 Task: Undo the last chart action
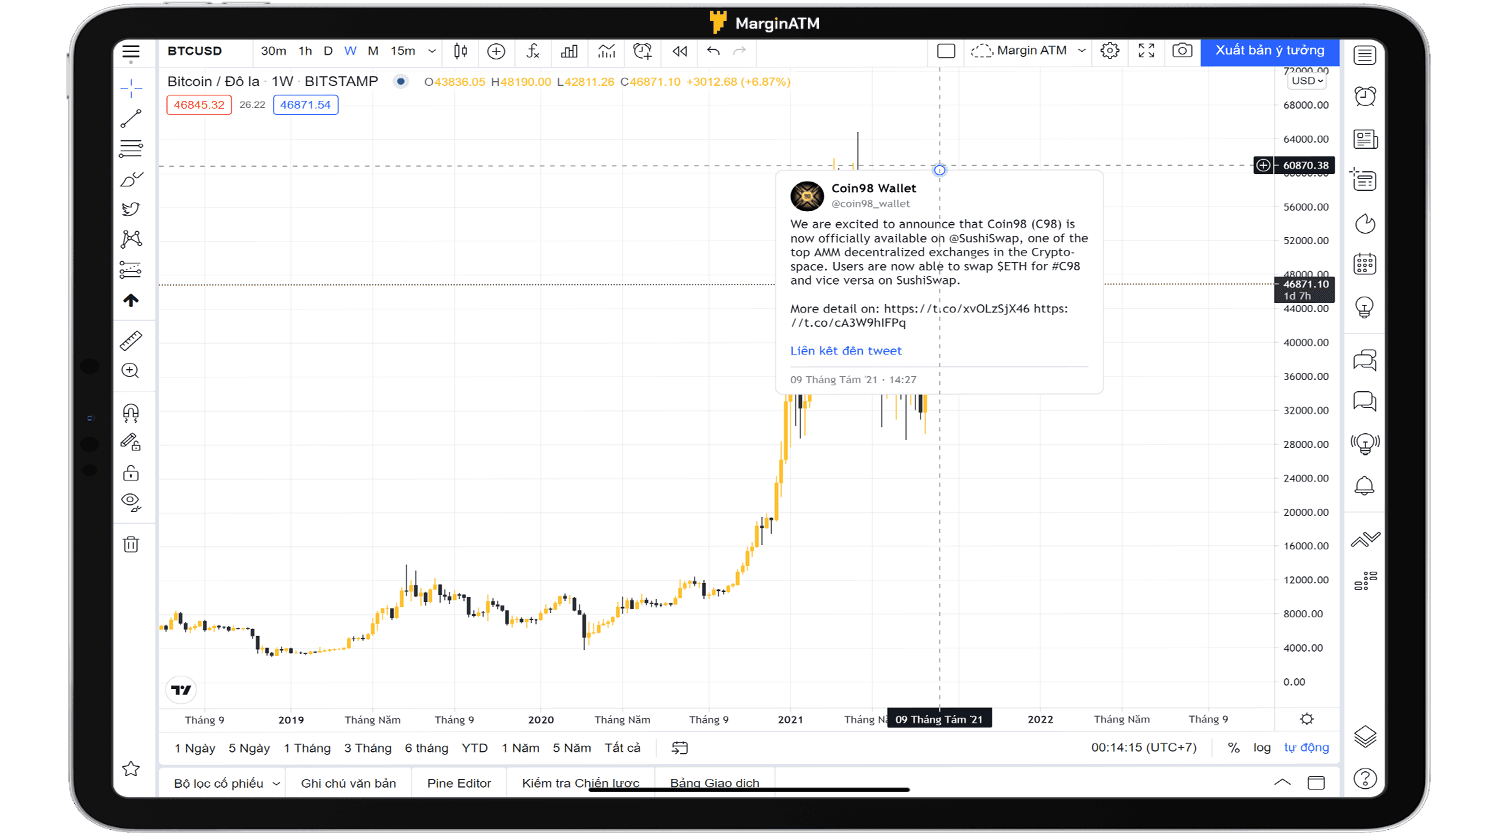[x=713, y=51]
